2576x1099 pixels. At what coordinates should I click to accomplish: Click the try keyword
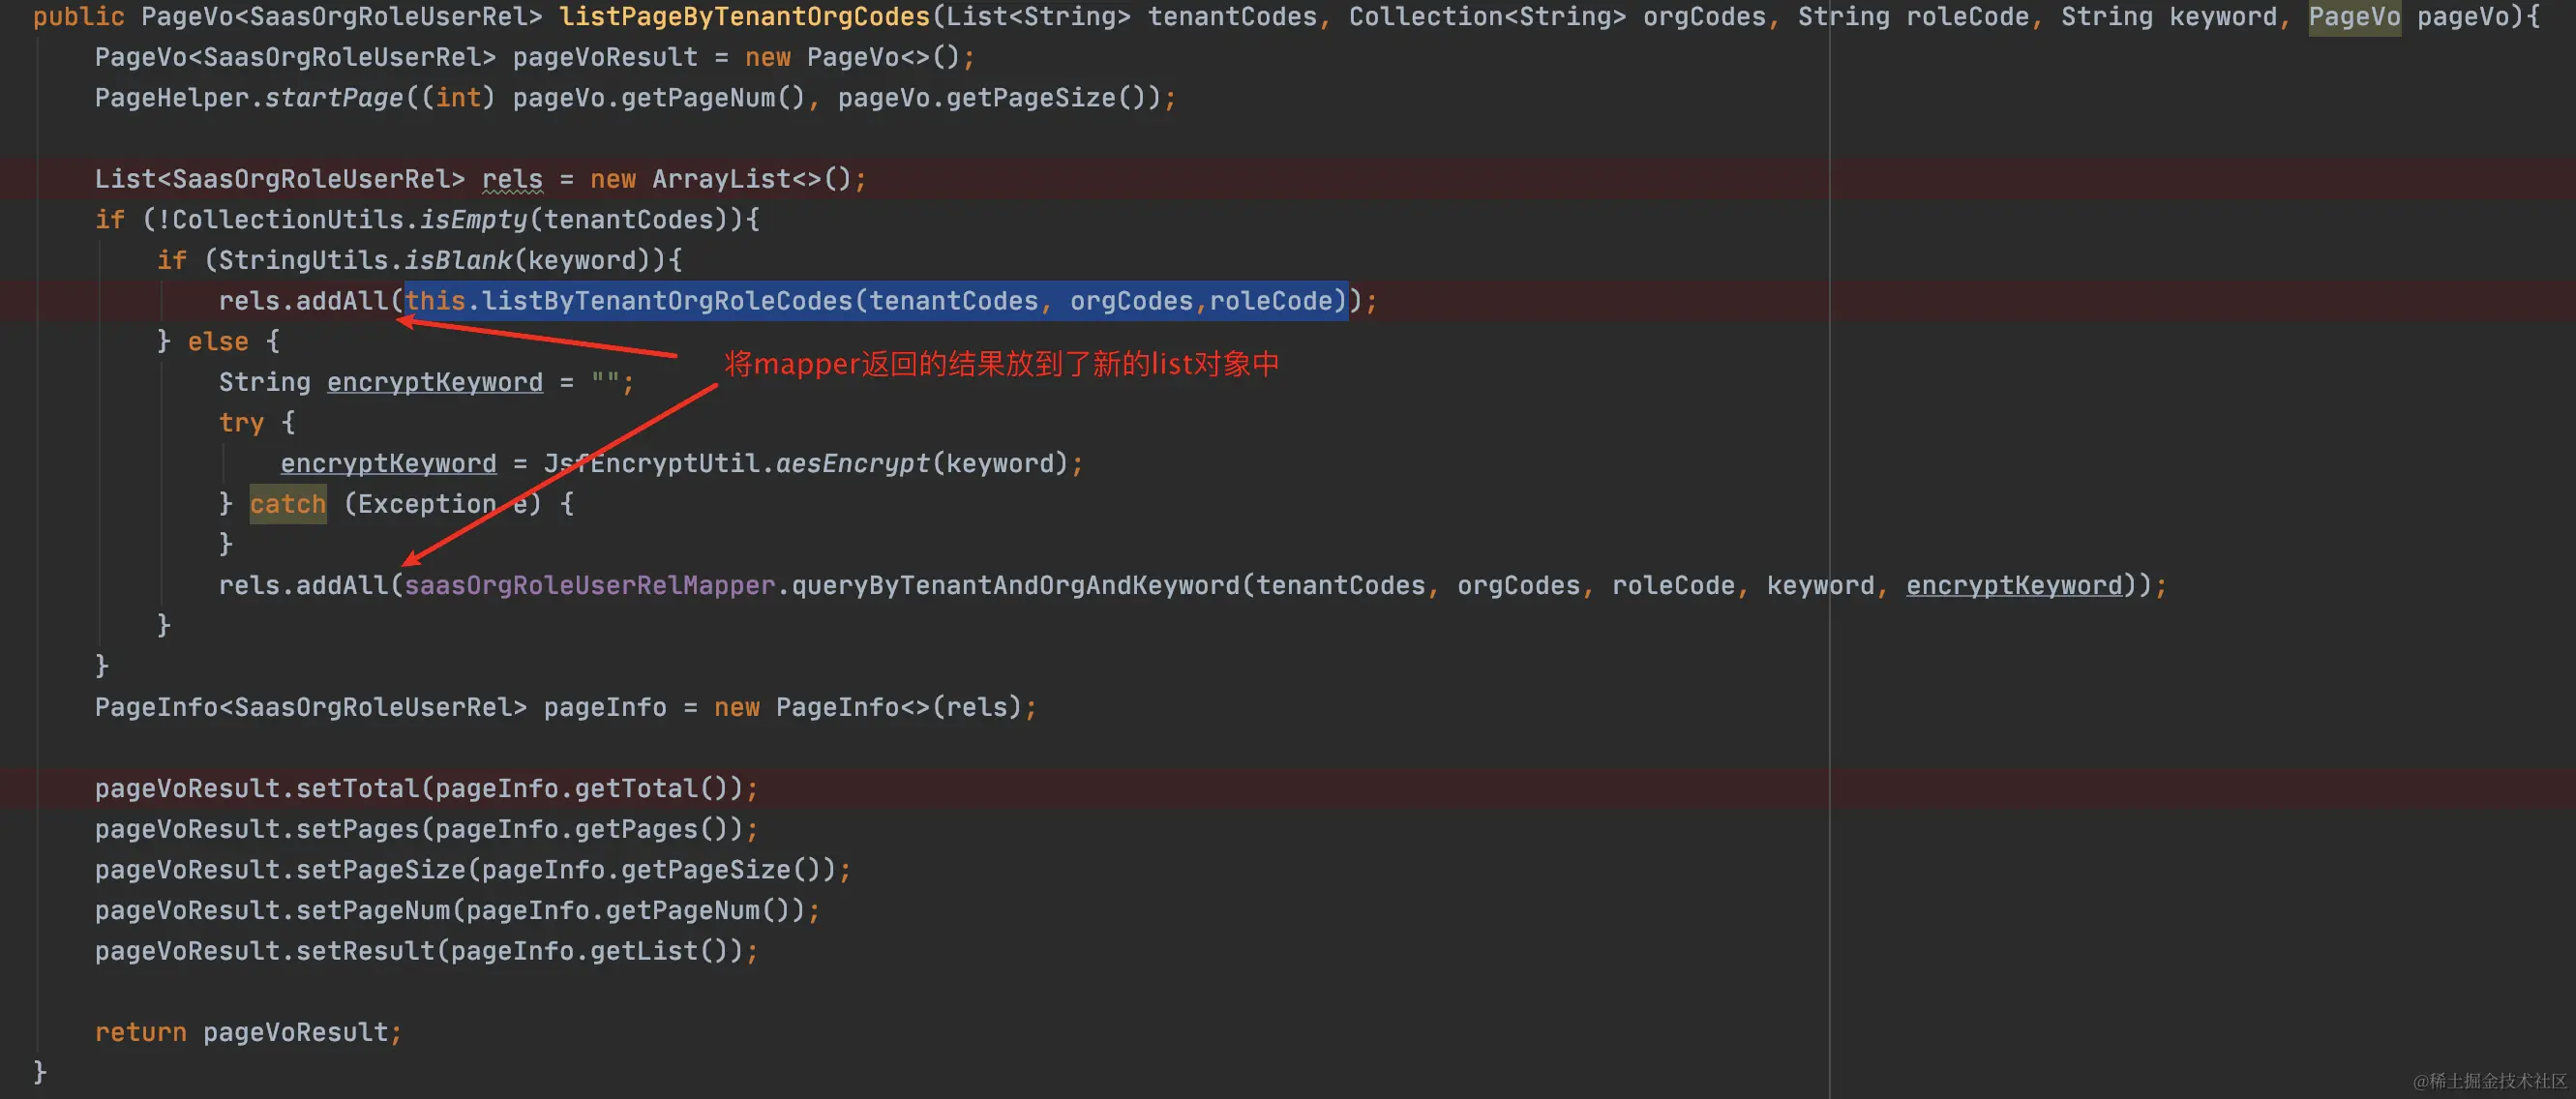(241, 423)
